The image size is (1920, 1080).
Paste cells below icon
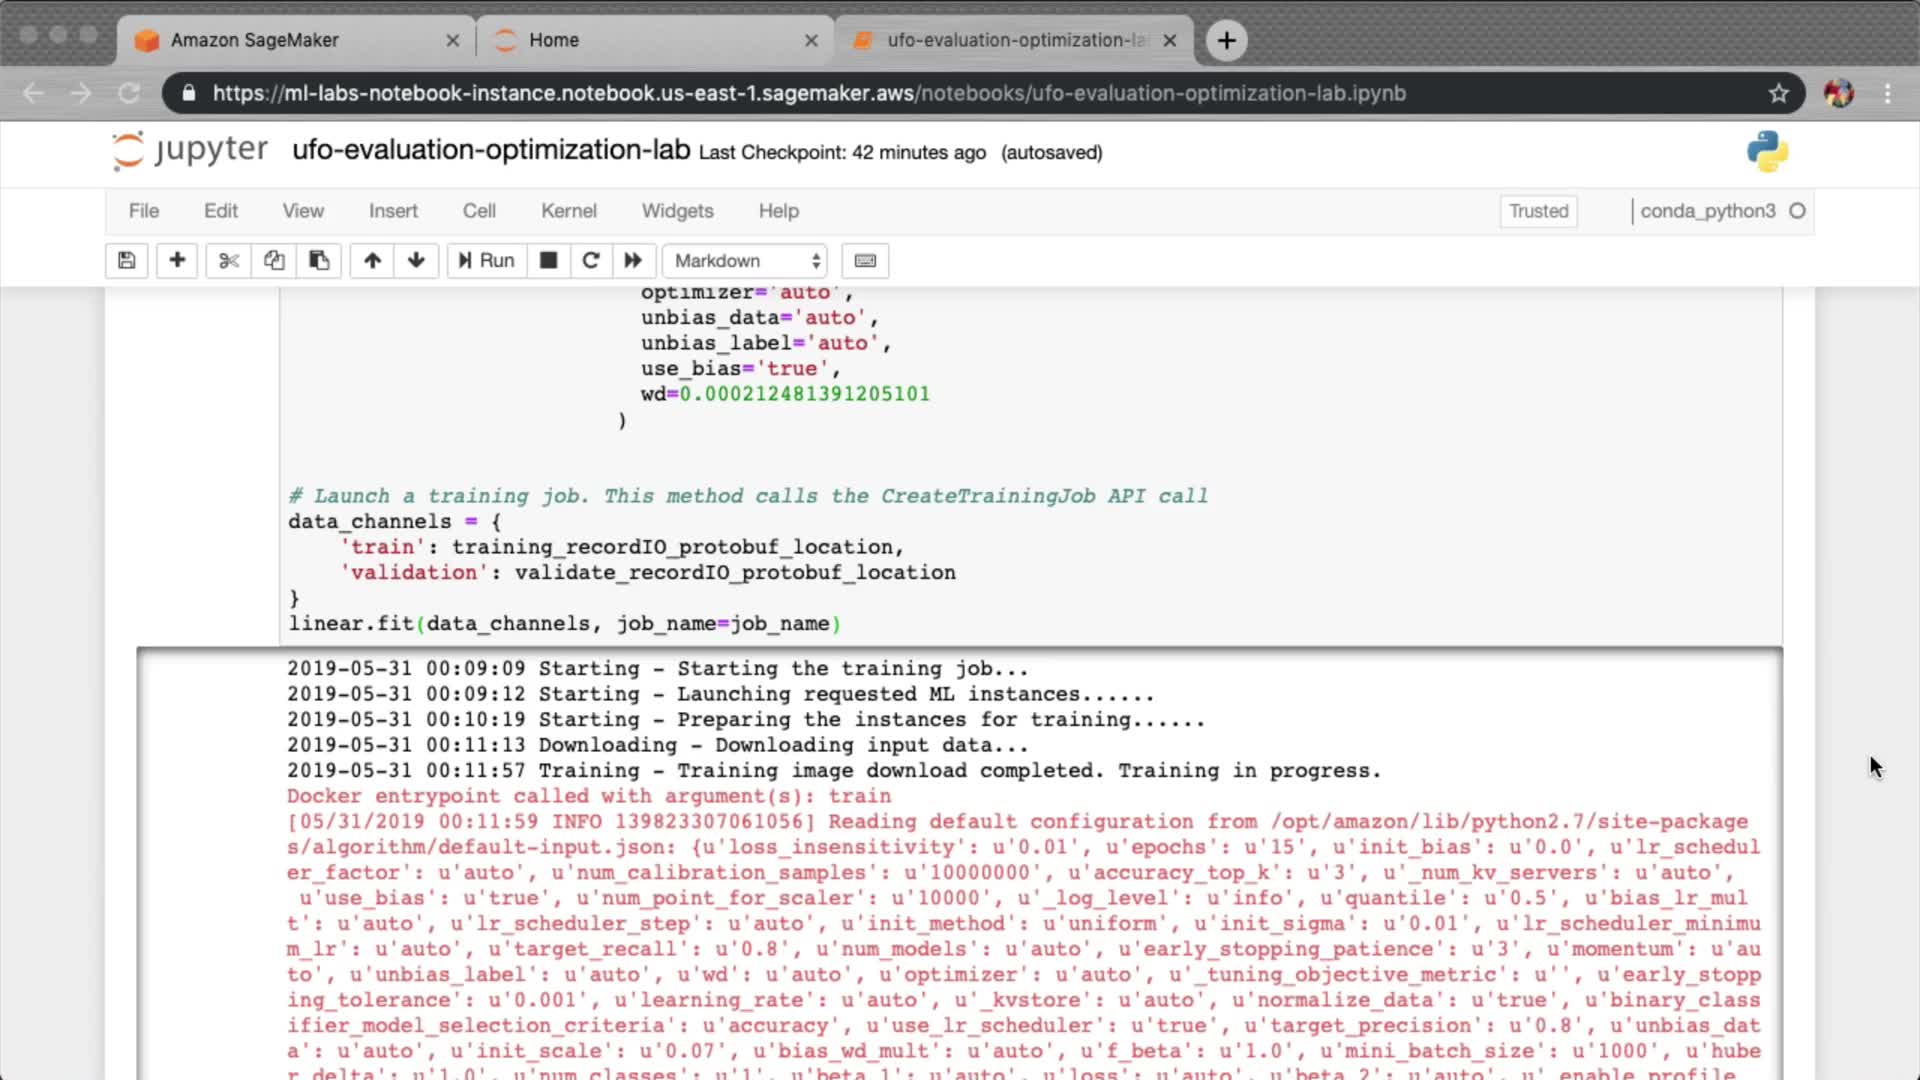pos(319,261)
